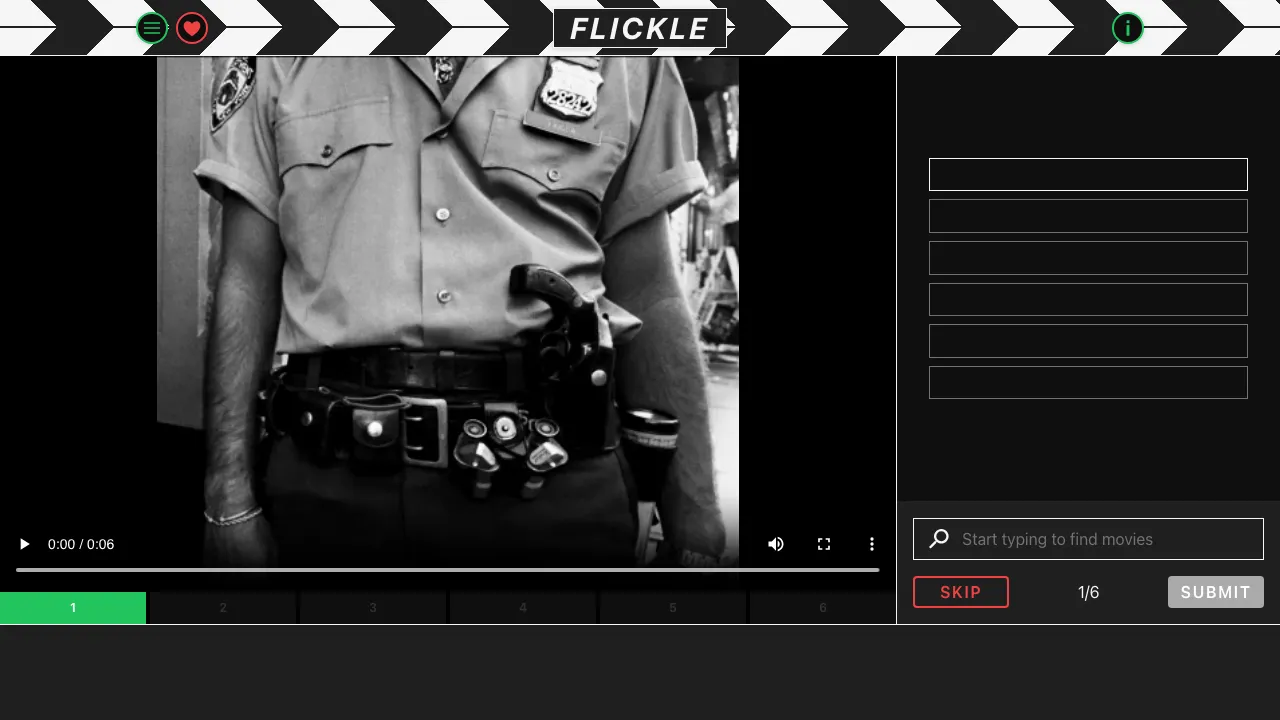Click the video progress bar
1280x720 pixels.
pos(448,570)
